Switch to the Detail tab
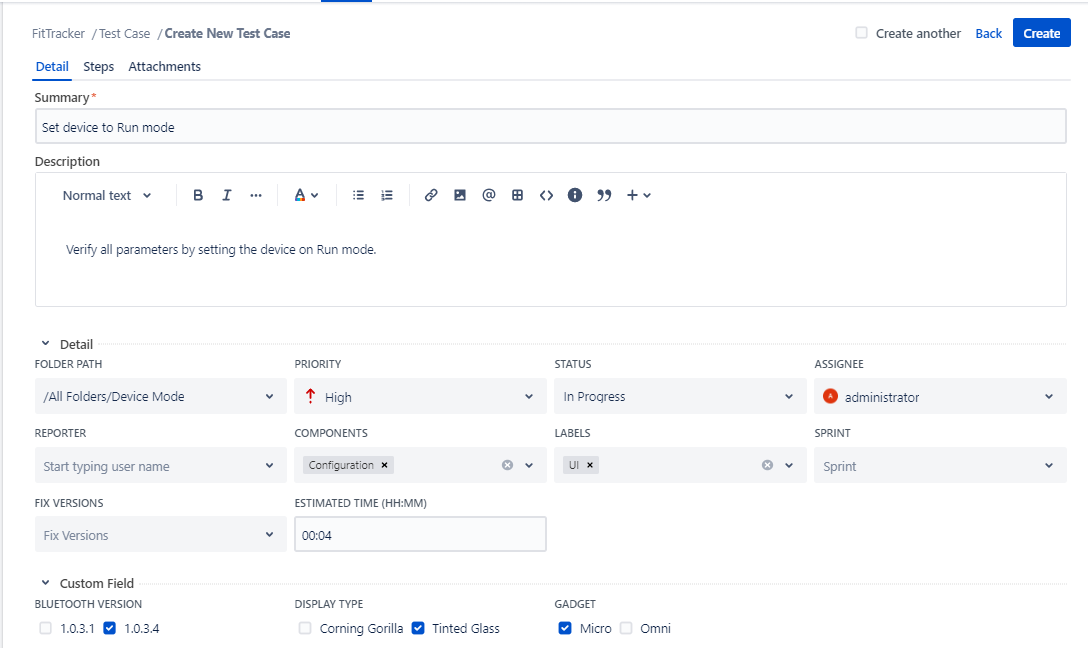This screenshot has height=648, width=1088. point(52,67)
